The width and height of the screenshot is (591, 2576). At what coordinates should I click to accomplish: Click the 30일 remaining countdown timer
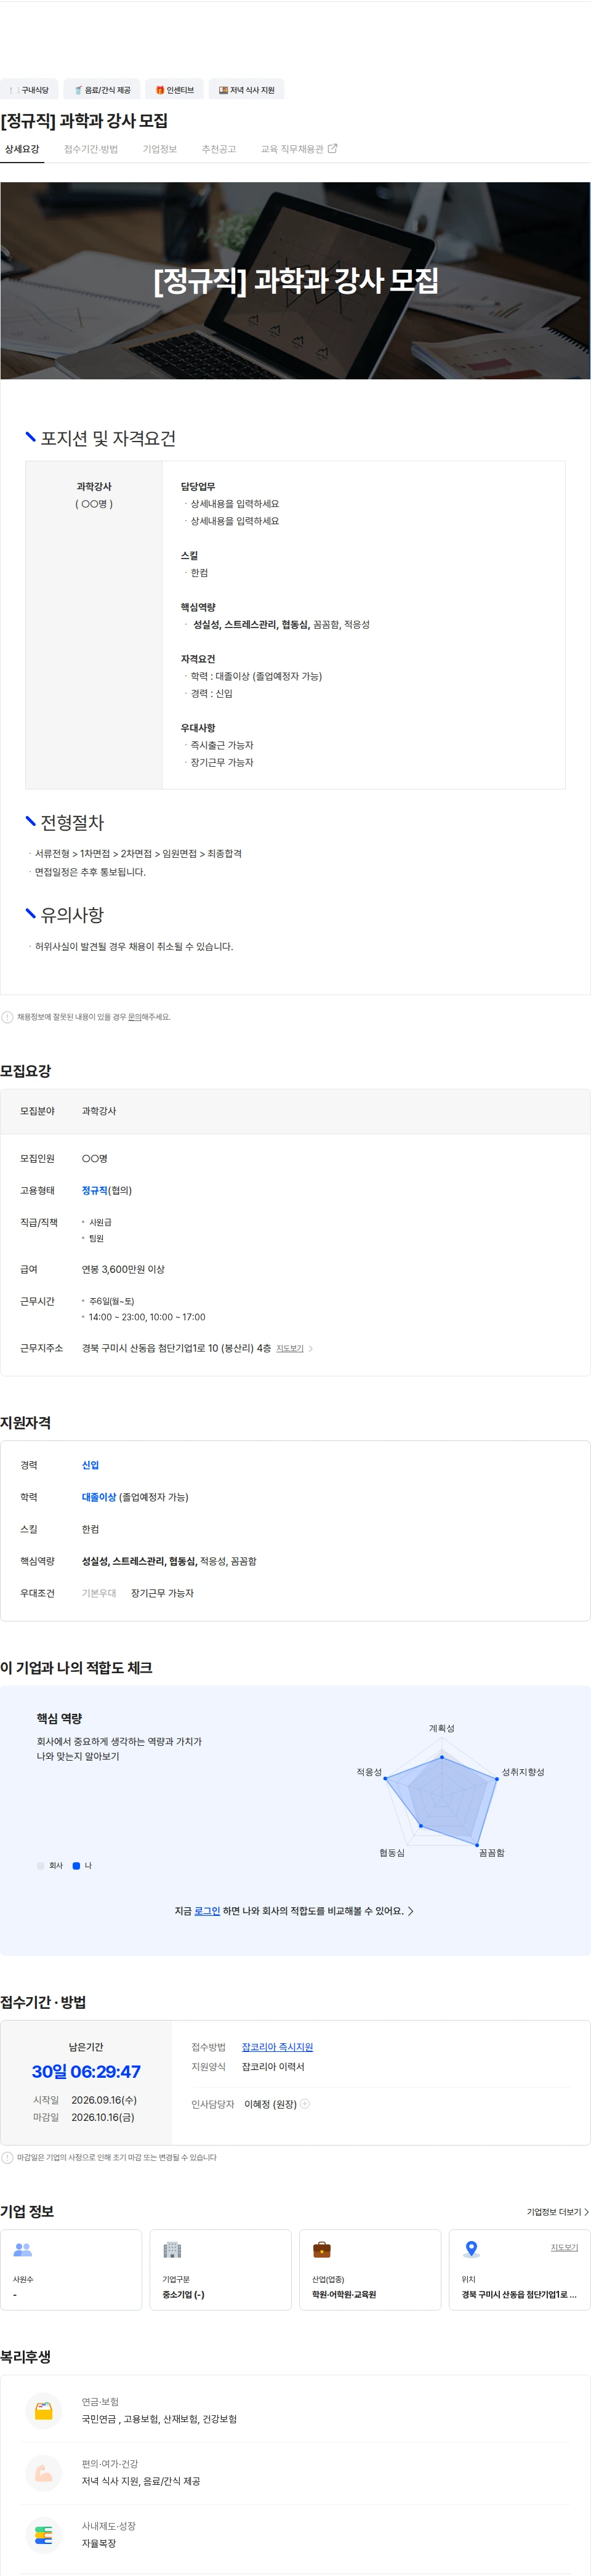click(x=86, y=2072)
